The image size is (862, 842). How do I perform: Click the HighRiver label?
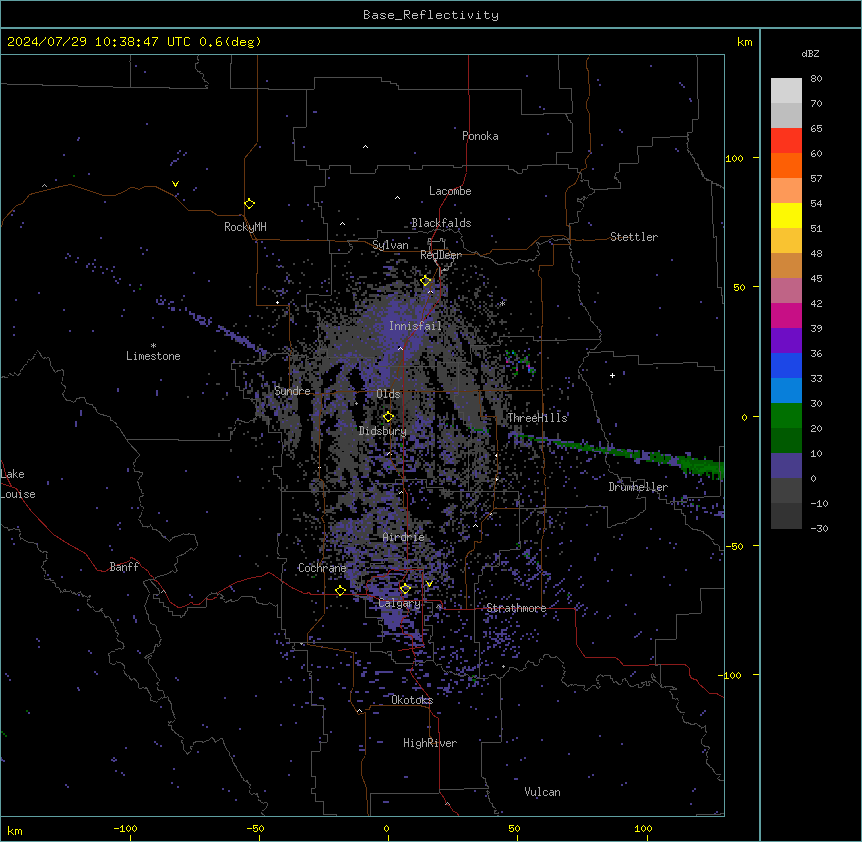pyautogui.click(x=430, y=743)
